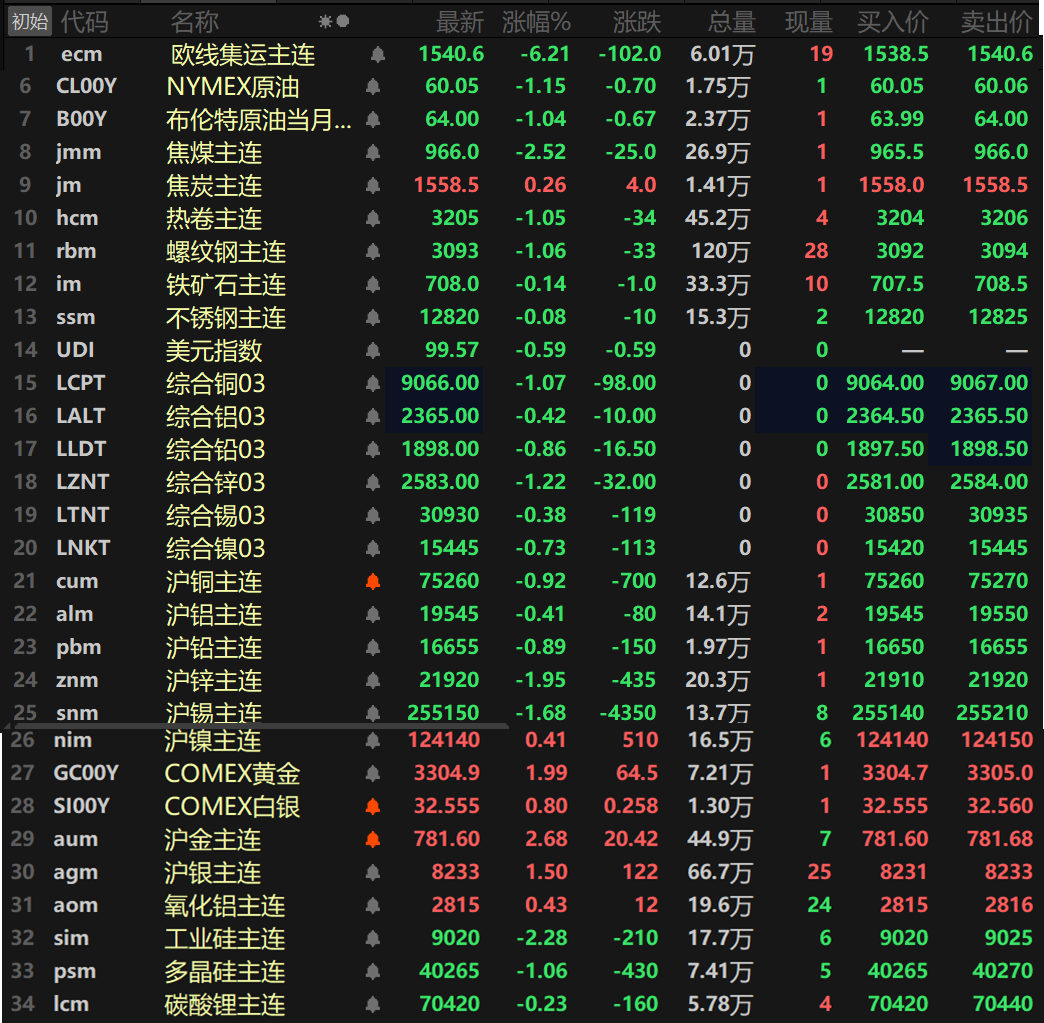1044x1023 pixels.
Task: Click the alert bell for 碳酸锂主连
Action: (x=373, y=1004)
